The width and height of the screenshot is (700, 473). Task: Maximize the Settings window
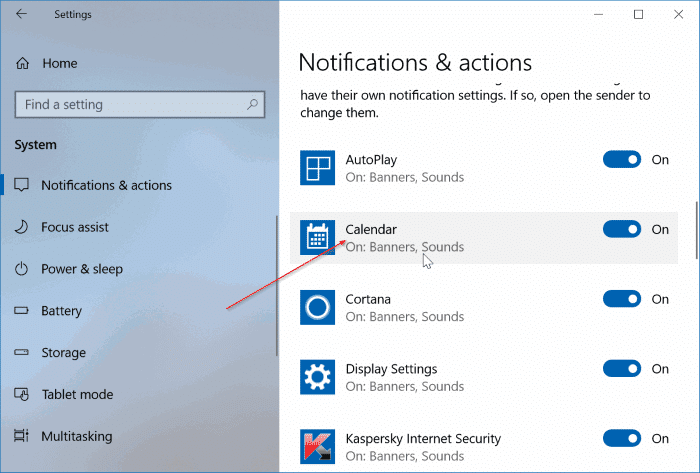[x=638, y=14]
